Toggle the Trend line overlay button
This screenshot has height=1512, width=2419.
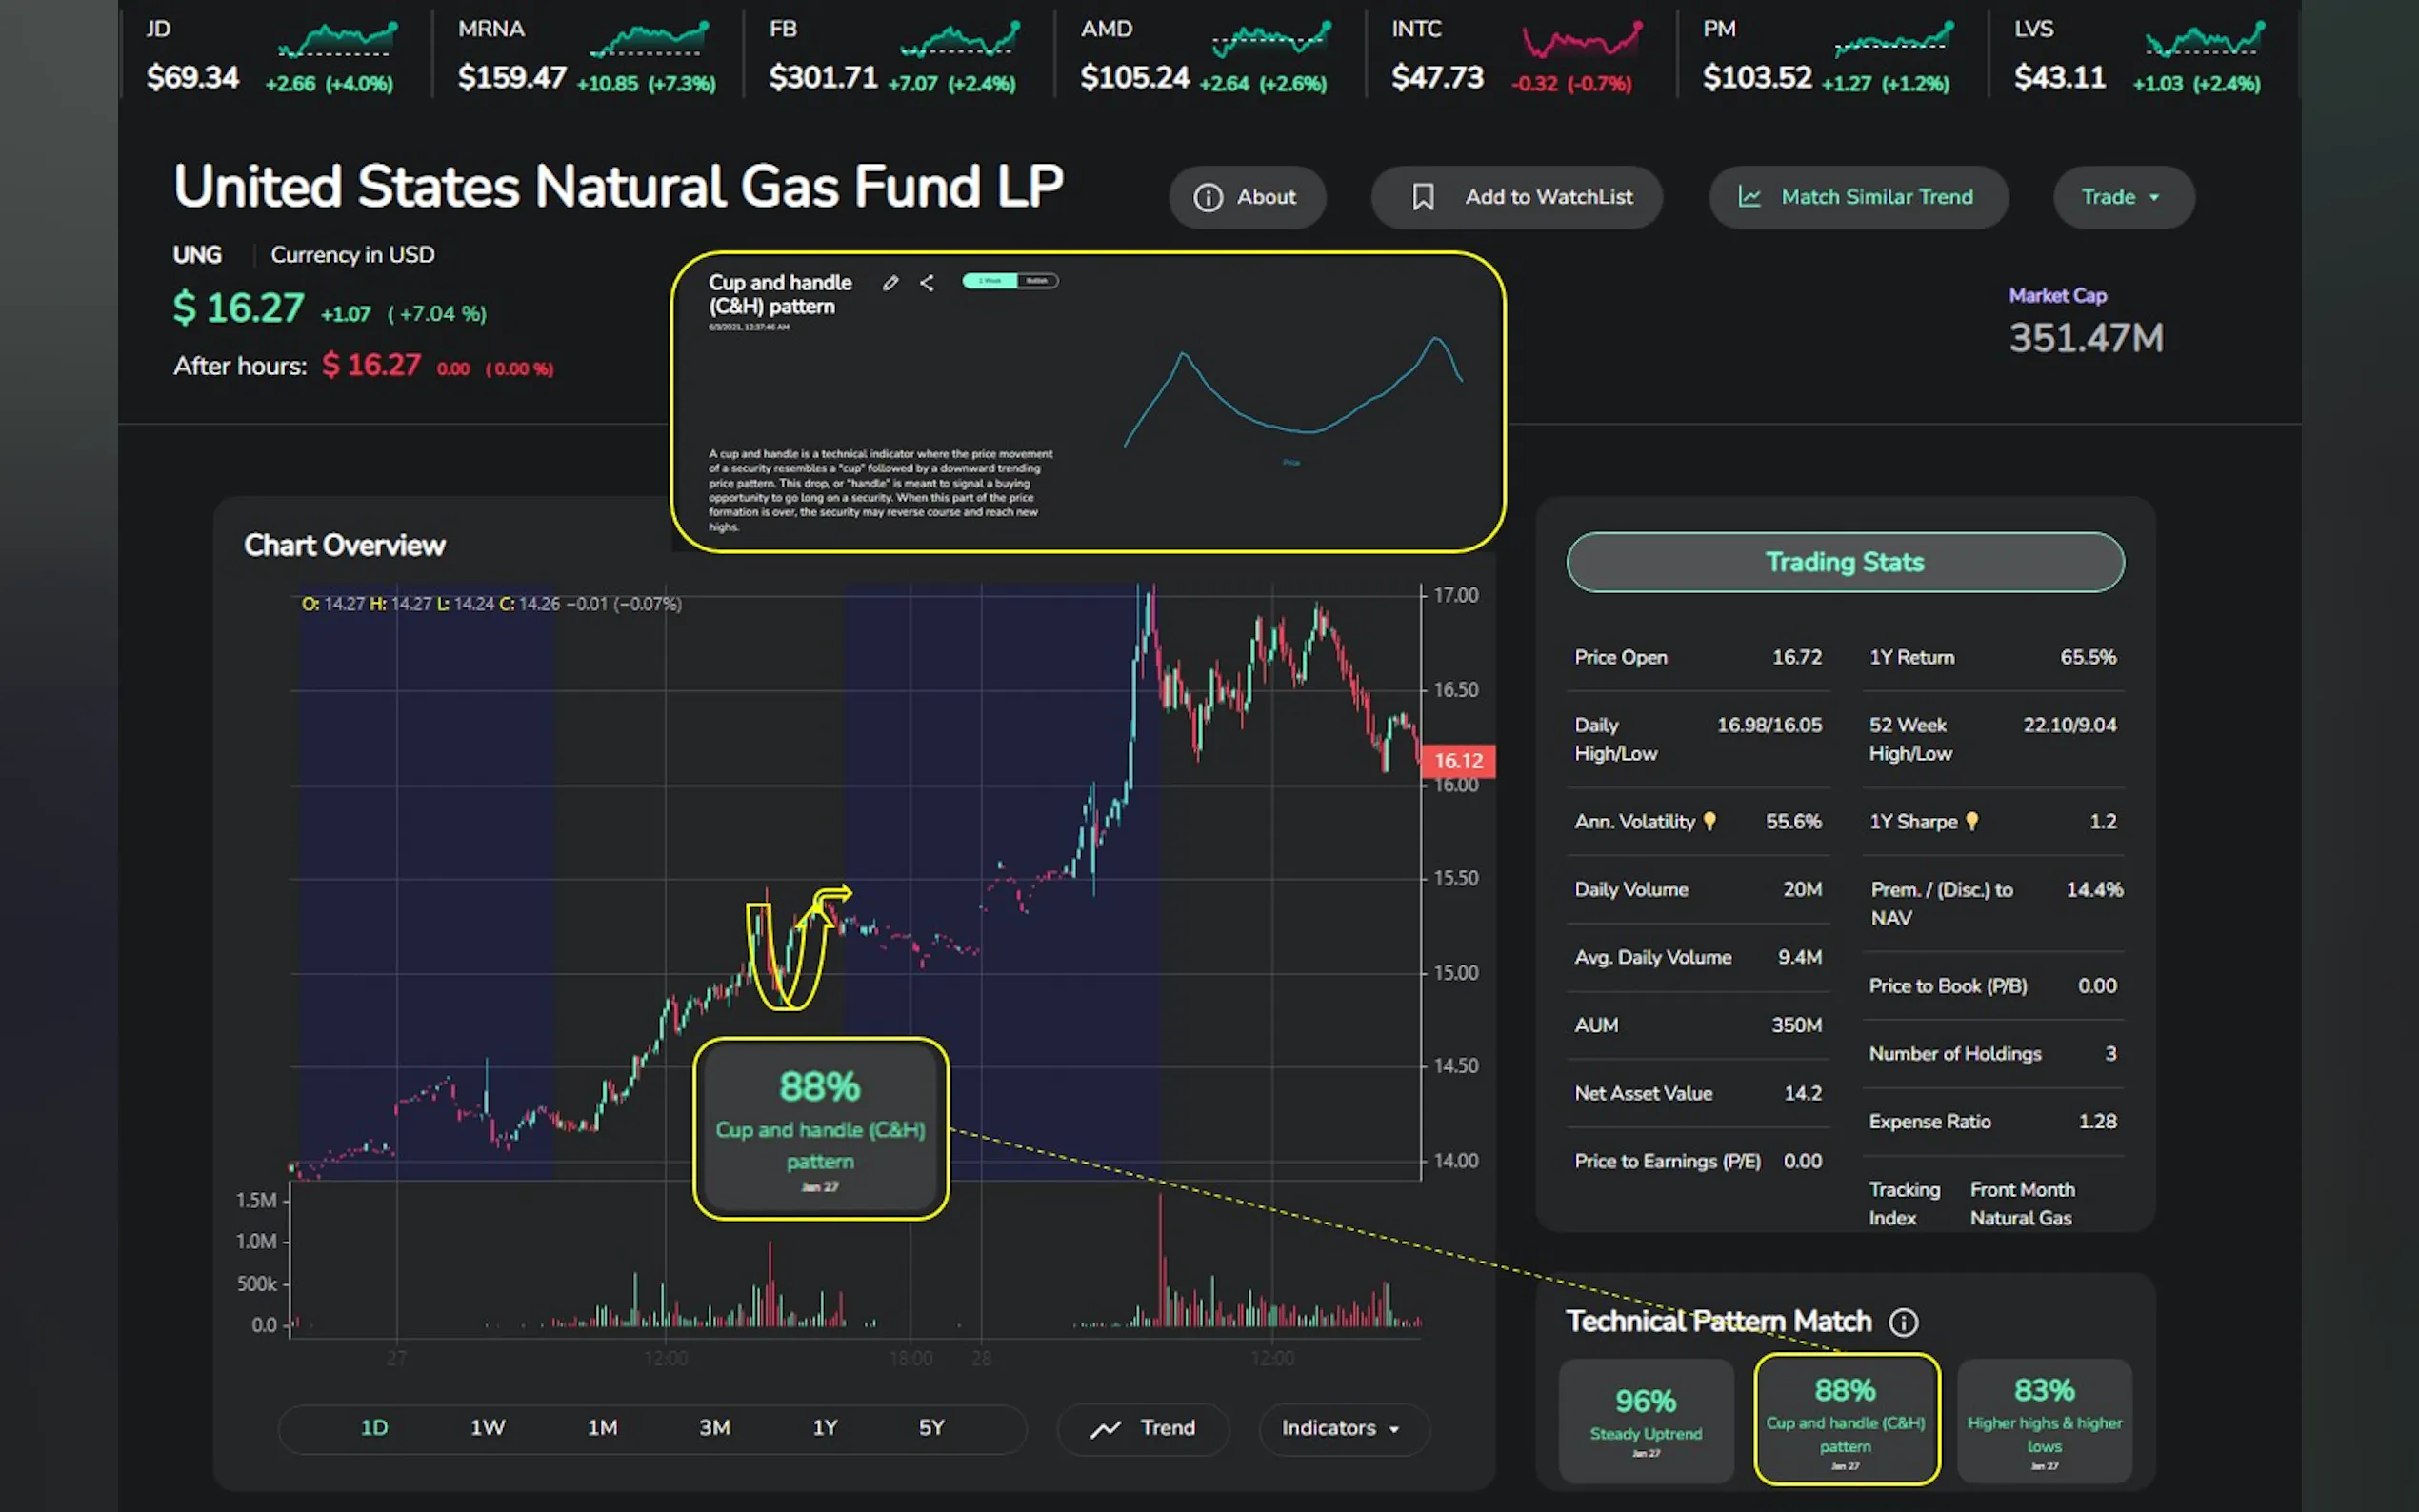click(1143, 1428)
